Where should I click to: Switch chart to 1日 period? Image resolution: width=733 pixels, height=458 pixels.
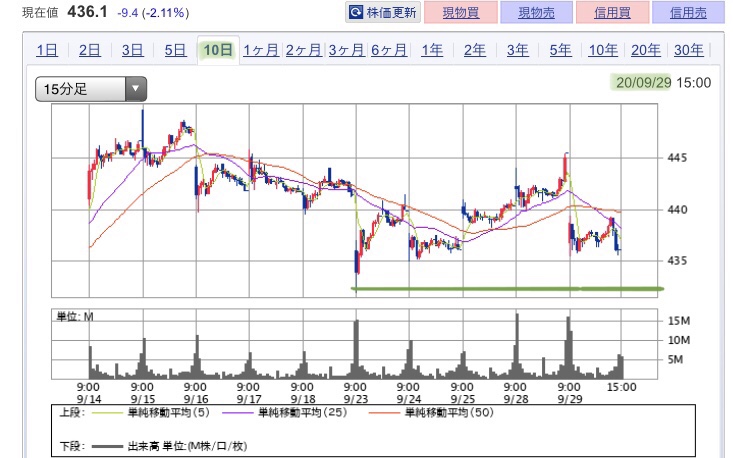click(x=47, y=50)
